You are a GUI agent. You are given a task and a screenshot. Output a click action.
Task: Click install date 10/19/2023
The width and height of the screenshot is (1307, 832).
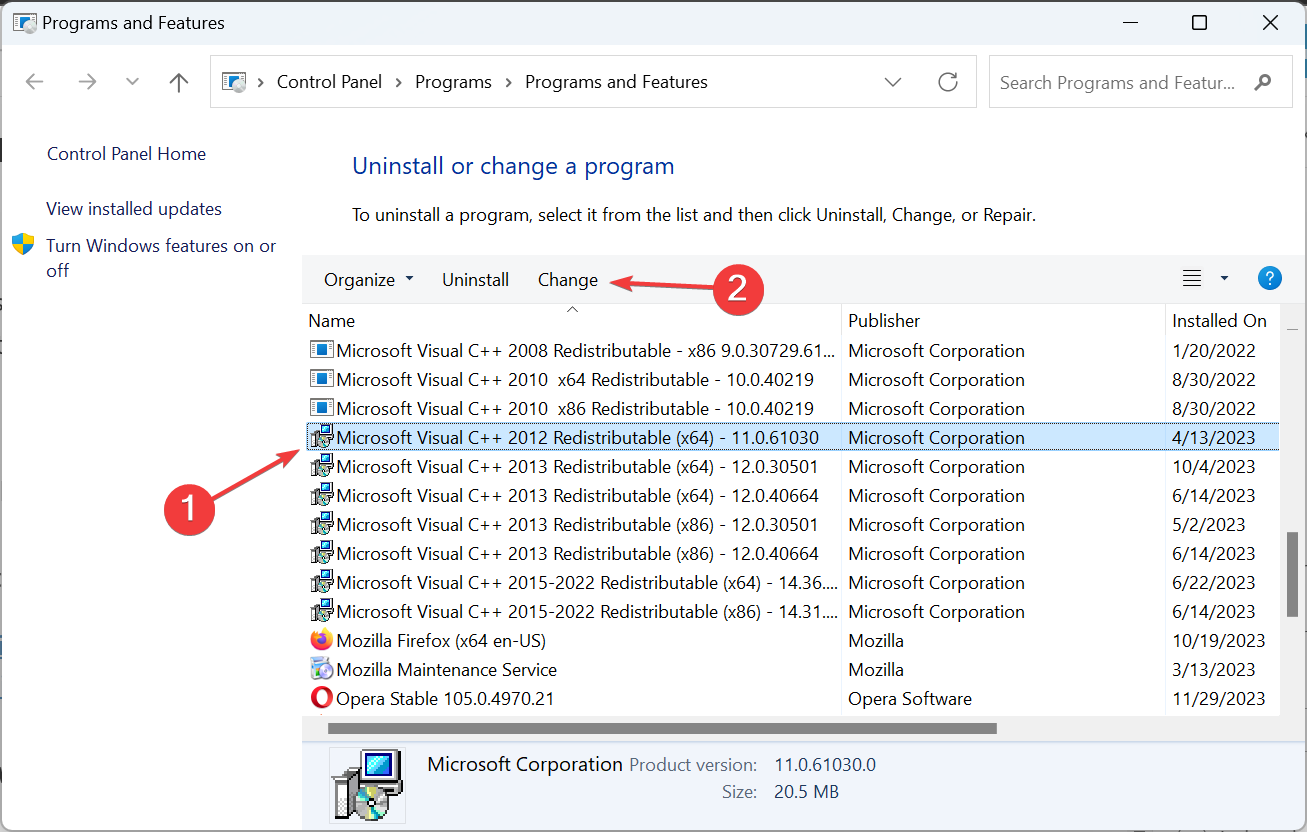click(1219, 641)
